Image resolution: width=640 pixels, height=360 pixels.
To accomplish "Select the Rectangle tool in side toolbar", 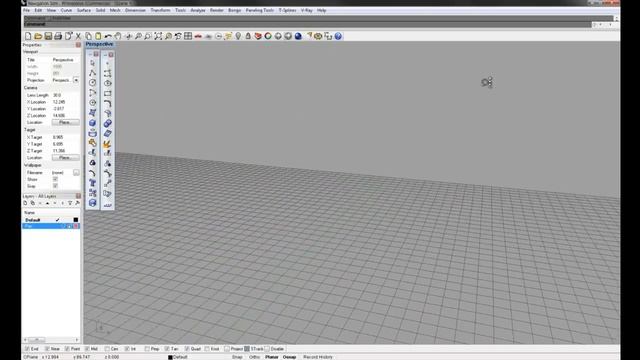I will point(107,93).
